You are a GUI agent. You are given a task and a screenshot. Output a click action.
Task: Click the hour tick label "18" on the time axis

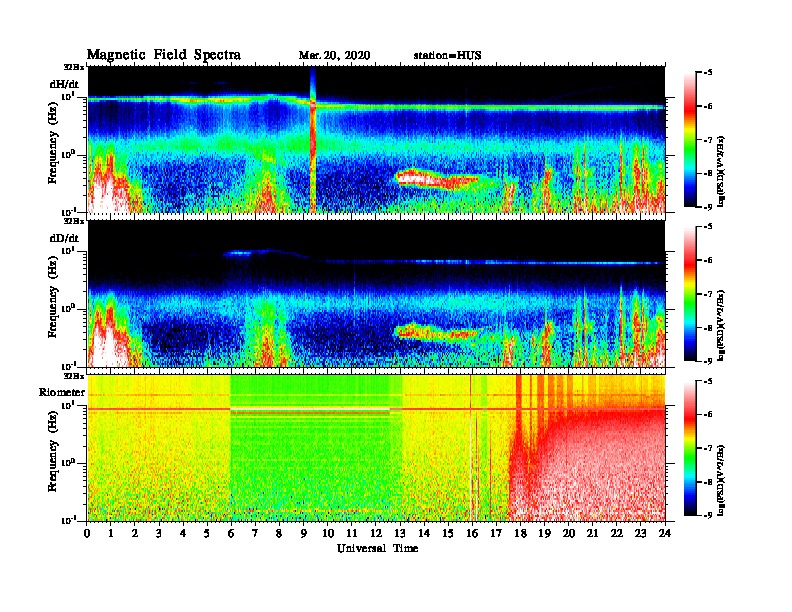click(520, 533)
